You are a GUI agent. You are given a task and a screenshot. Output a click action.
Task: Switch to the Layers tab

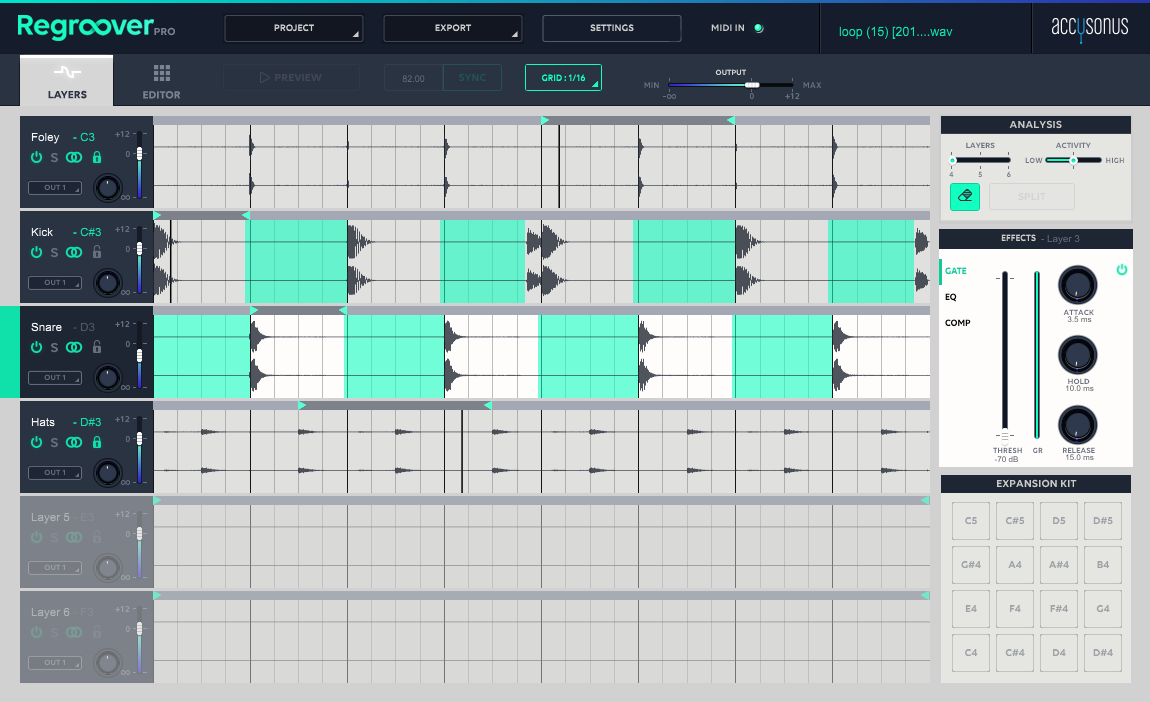pyautogui.click(x=67, y=81)
